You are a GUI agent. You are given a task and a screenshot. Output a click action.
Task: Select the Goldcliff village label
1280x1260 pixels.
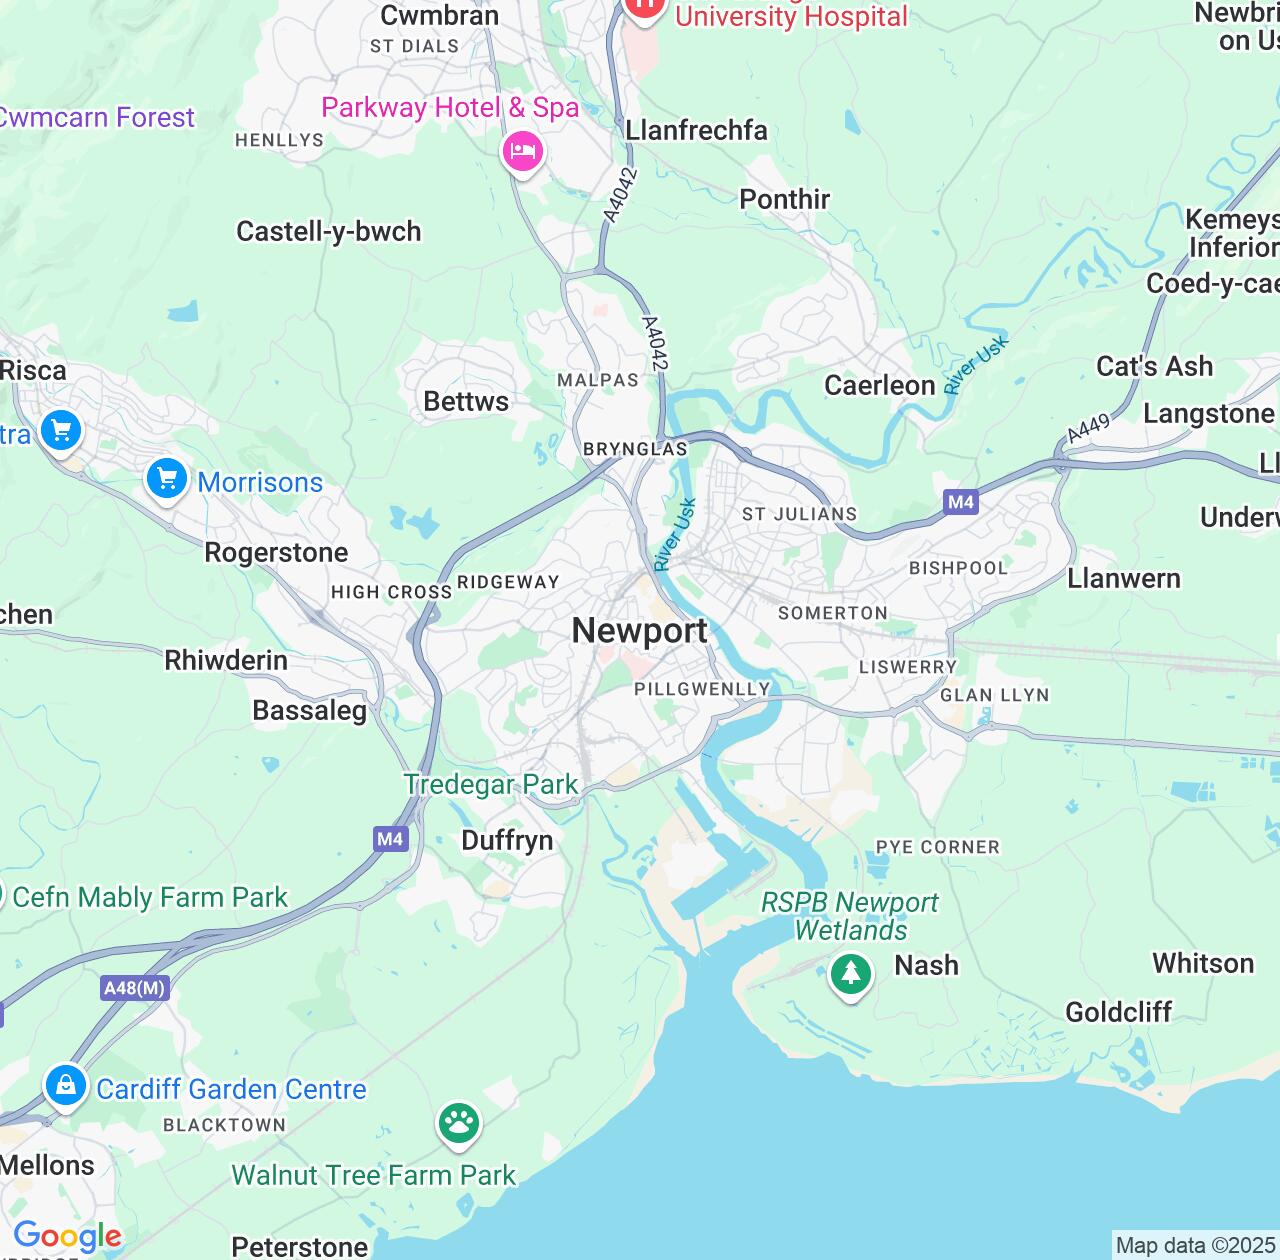[x=1119, y=1012]
